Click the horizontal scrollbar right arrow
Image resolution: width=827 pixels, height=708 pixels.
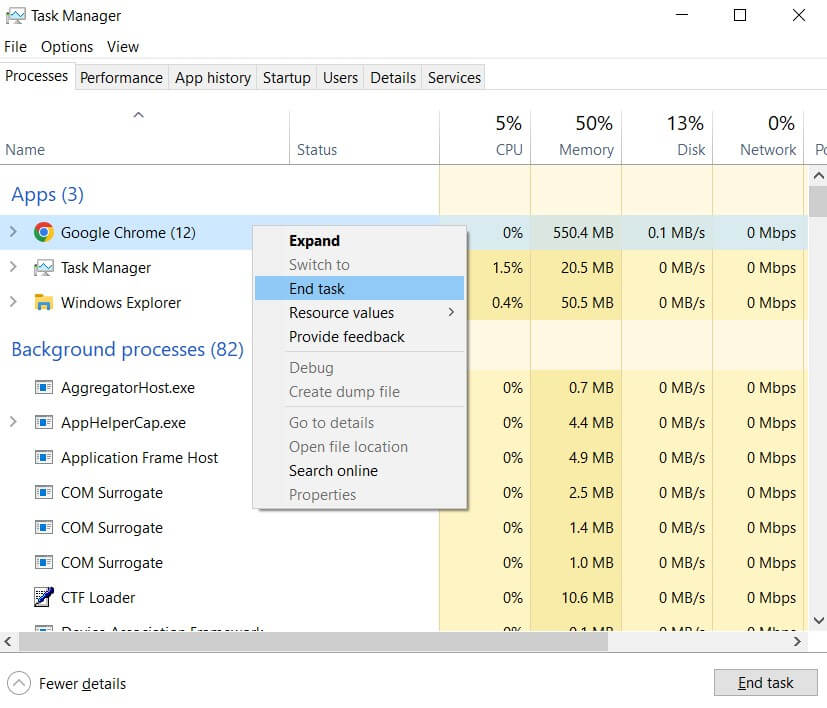pyautogui.click(x=797, y=642)
